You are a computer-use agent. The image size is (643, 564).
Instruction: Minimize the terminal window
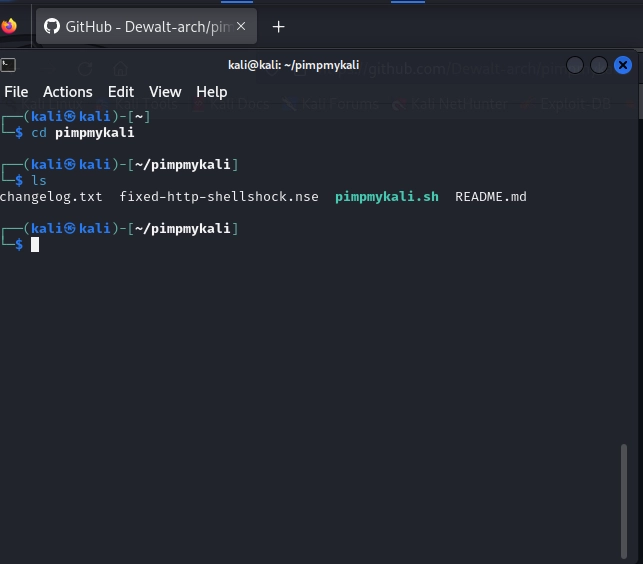pyautogui.click(x=575, y=66)
